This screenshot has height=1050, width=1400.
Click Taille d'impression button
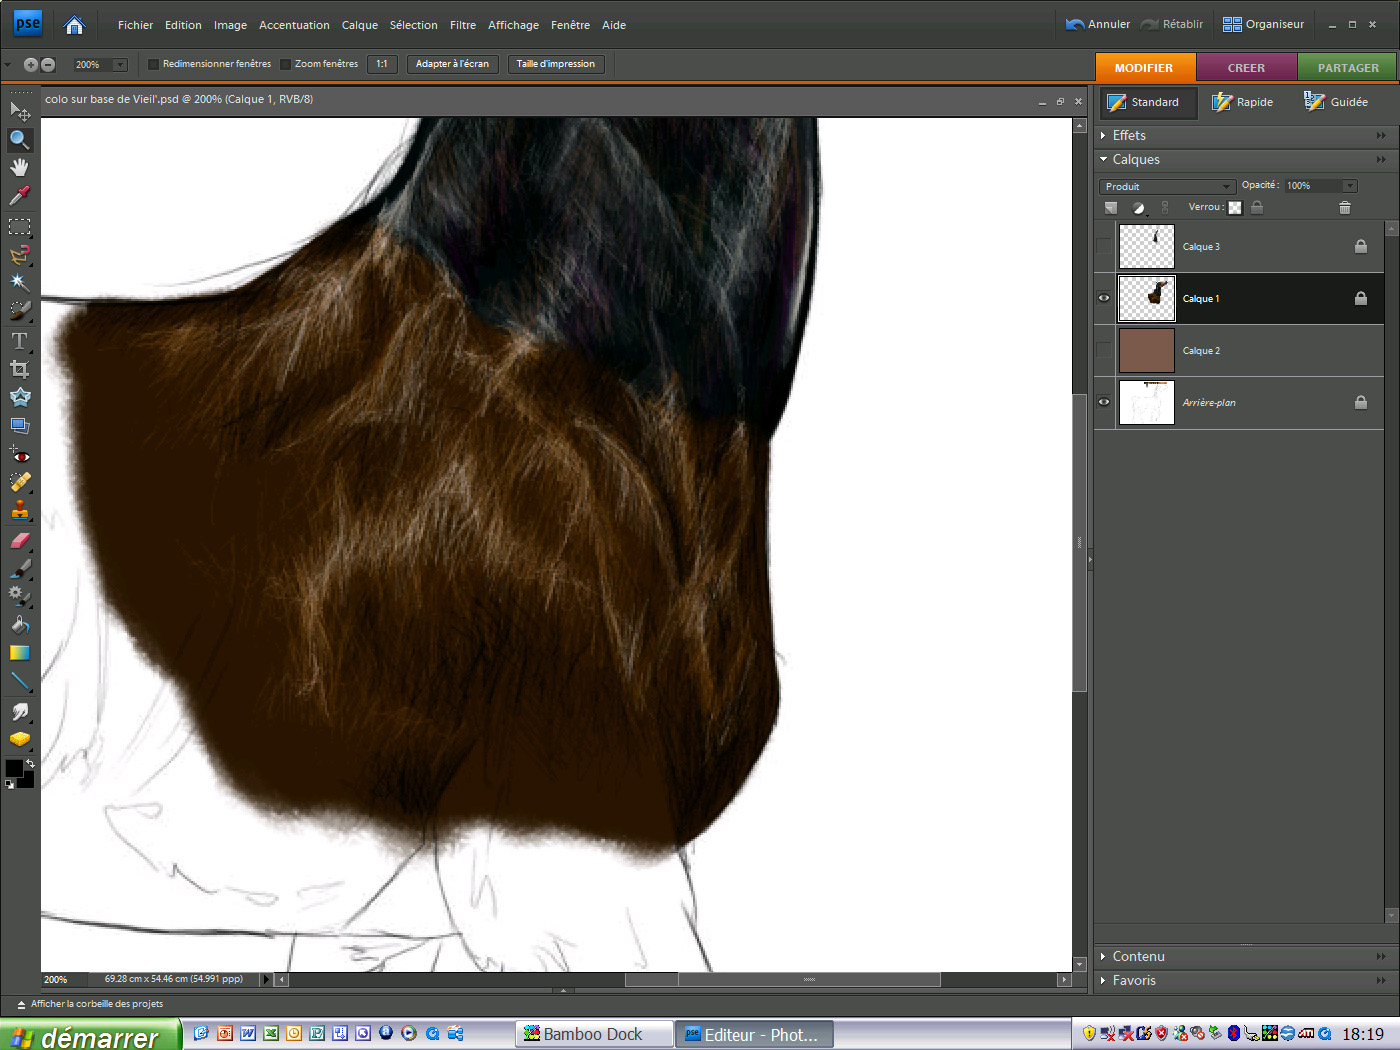(555, 64)
